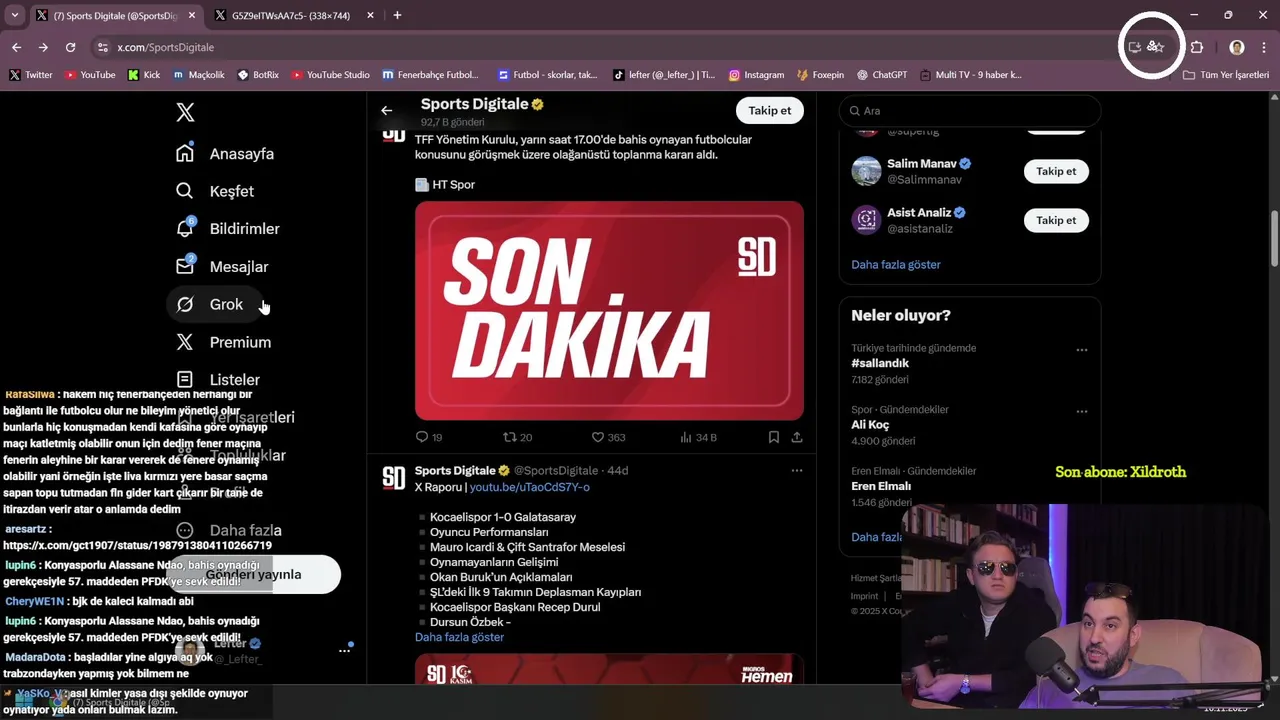The width and height of the screenshot is (1280, 720).
Task: Click browser back button
Action: click(16, 47)
